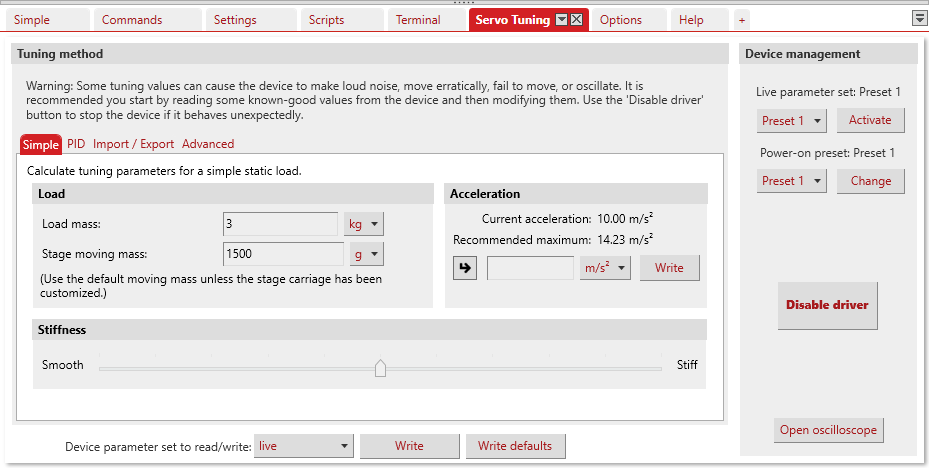Click the Stiffness slider thumb
Viewport: 929px width, 468px height.
[x=380, y=367]
